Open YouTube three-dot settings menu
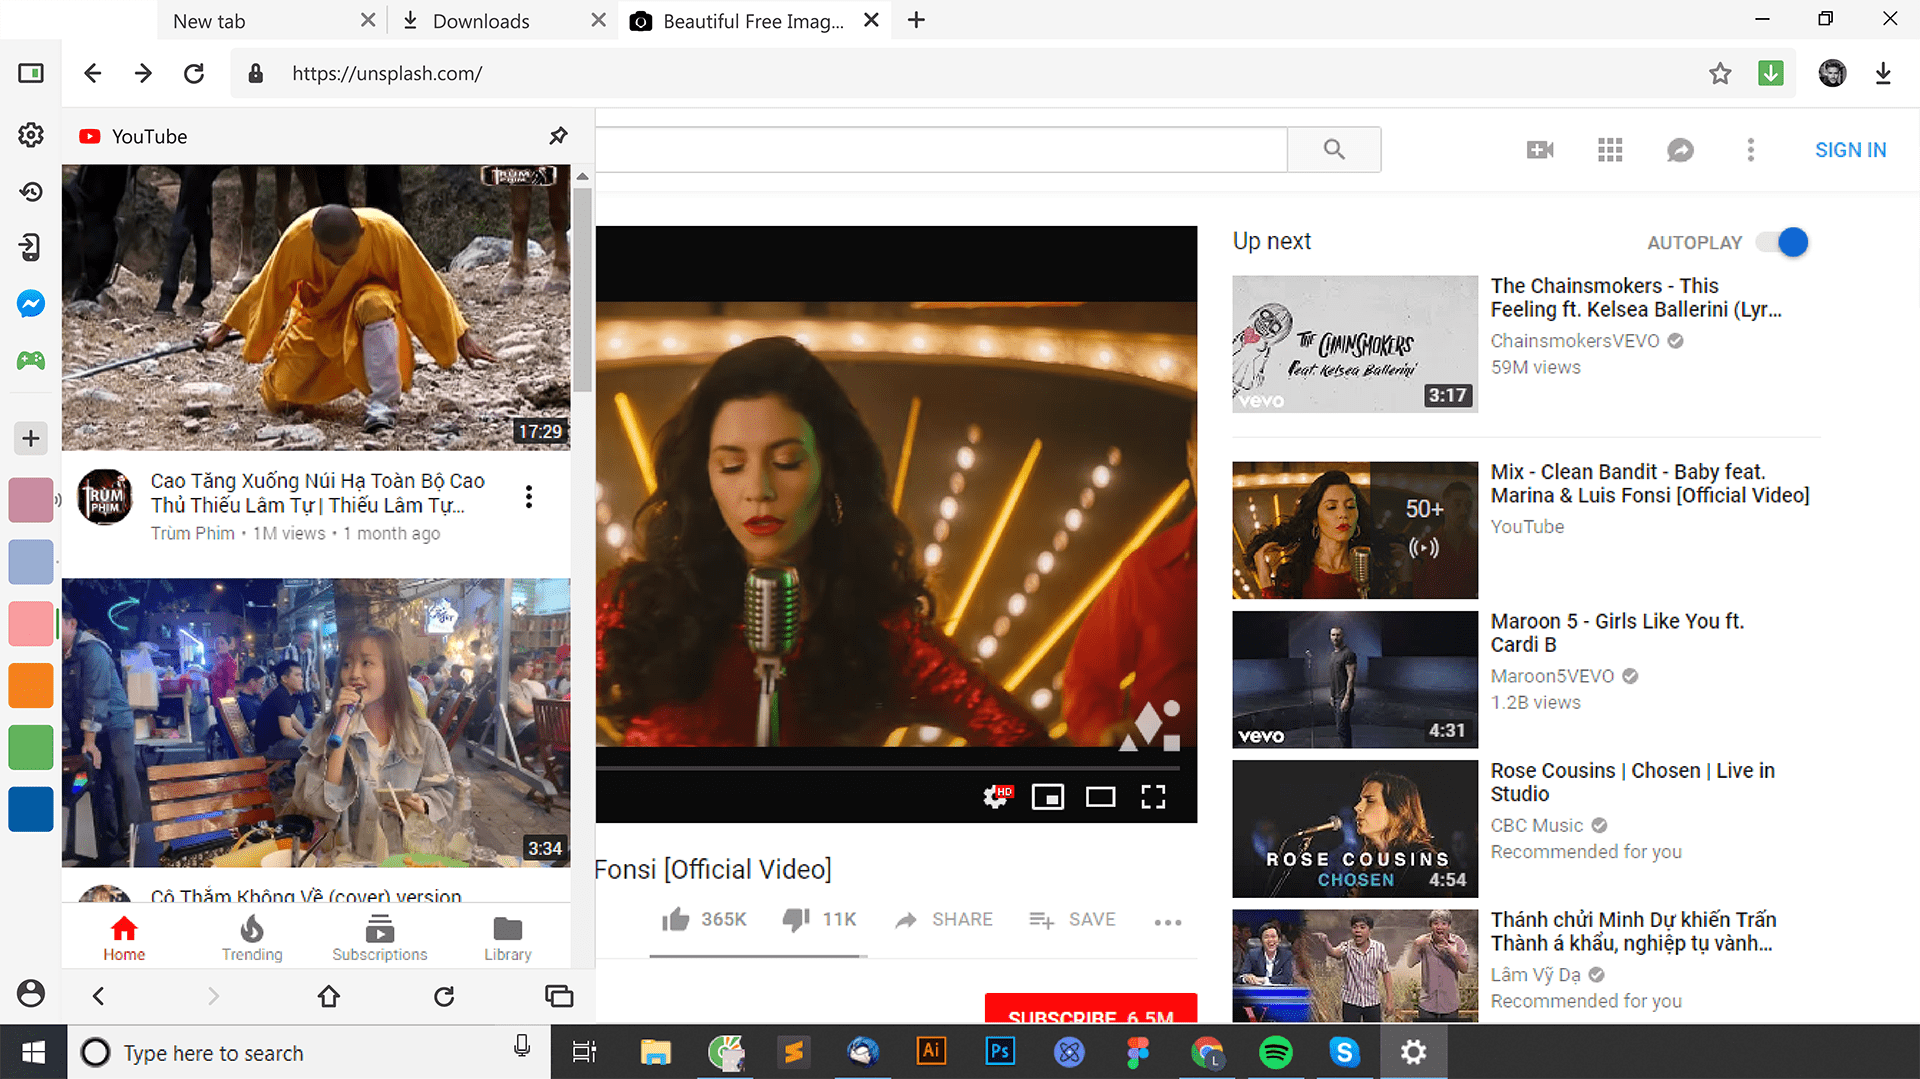1920x1079 pixels. [x=1750, y=150]
